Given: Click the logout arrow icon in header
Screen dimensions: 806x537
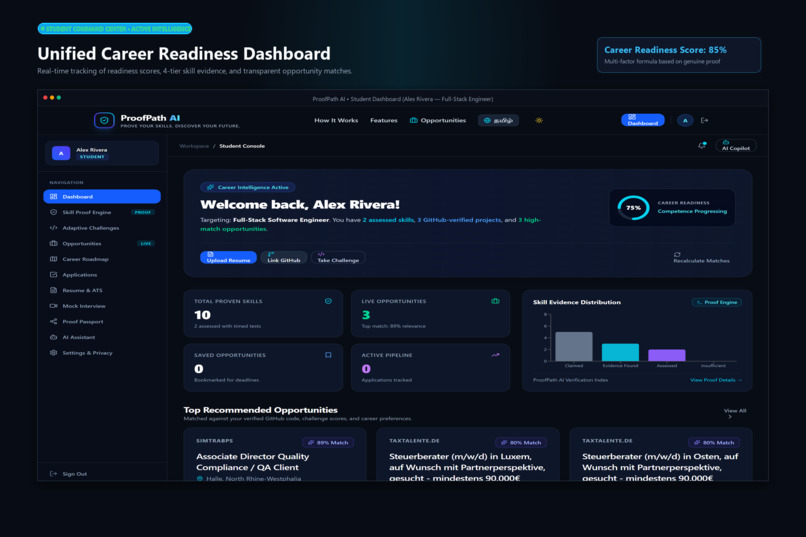Looking at the screenshot, I should (x=705, y=120).
